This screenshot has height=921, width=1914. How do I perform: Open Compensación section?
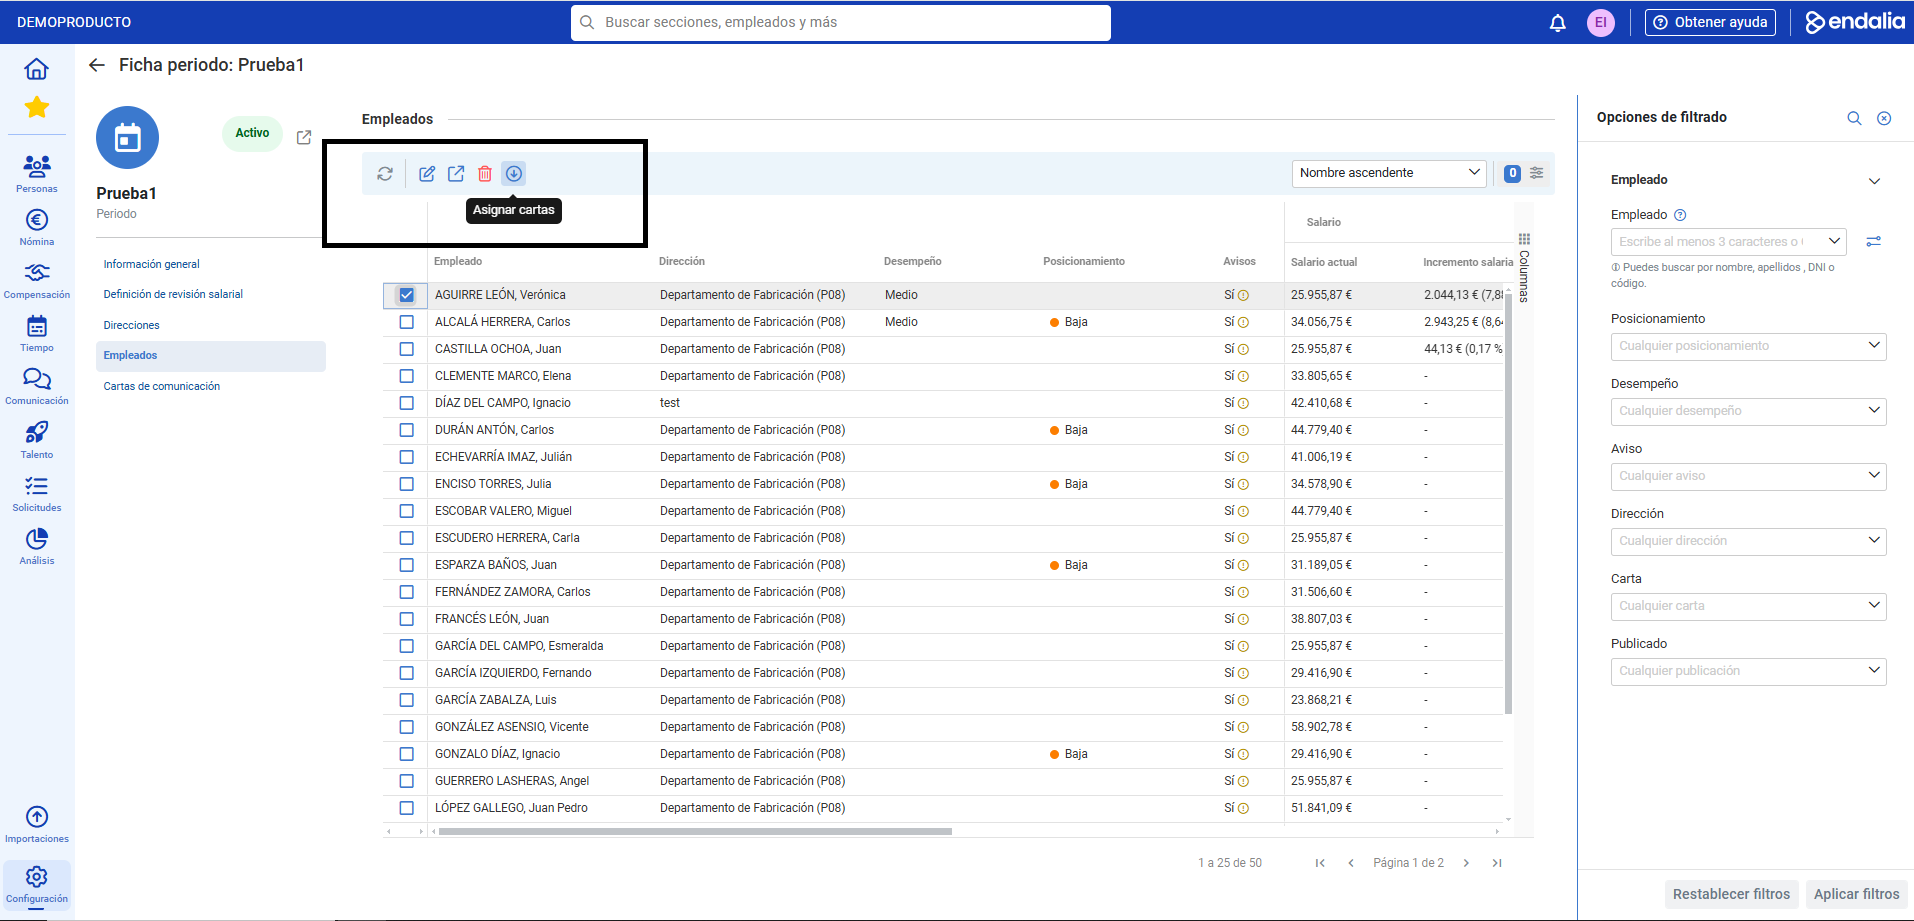click(37, 280)
